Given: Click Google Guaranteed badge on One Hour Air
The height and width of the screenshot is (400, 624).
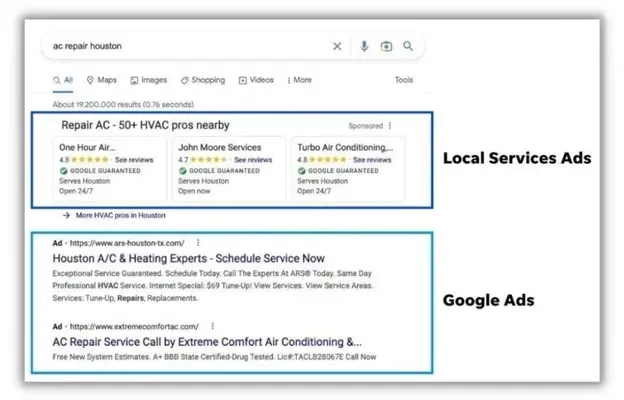Looking at the screenshot, I should click(x=100, y=171).
